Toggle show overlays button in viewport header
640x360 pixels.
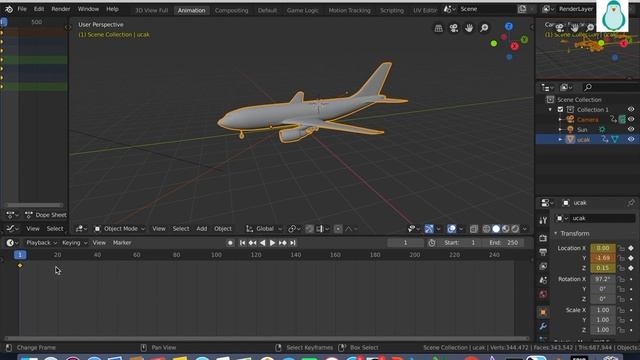(451, 229)
